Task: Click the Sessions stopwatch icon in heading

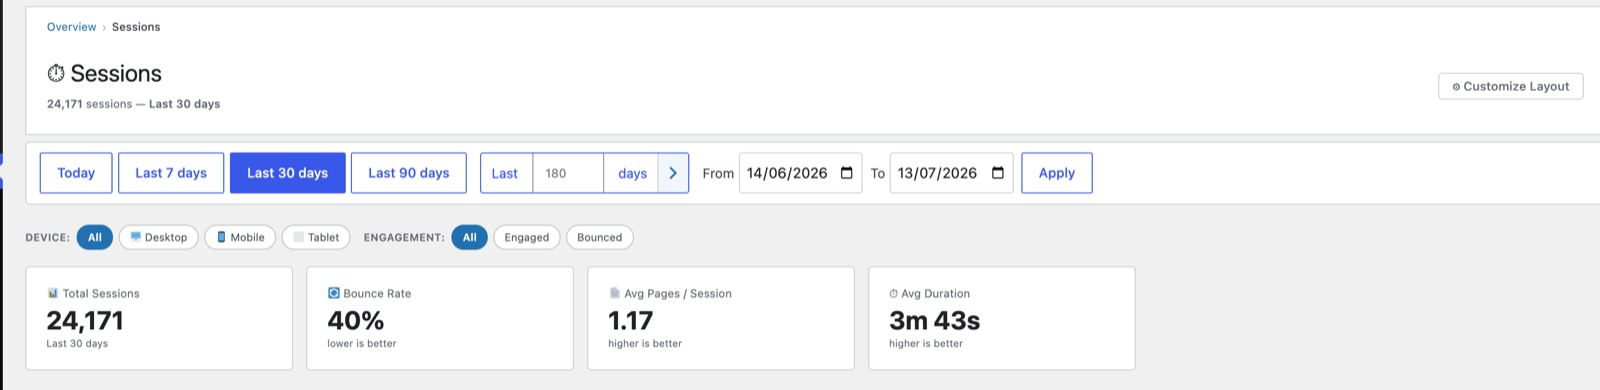Action: point(56,73)
